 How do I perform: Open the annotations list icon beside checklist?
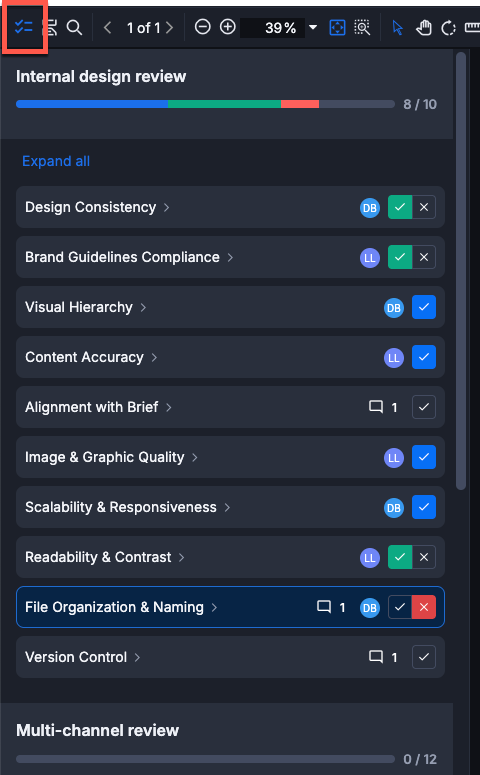click(50, 28)
